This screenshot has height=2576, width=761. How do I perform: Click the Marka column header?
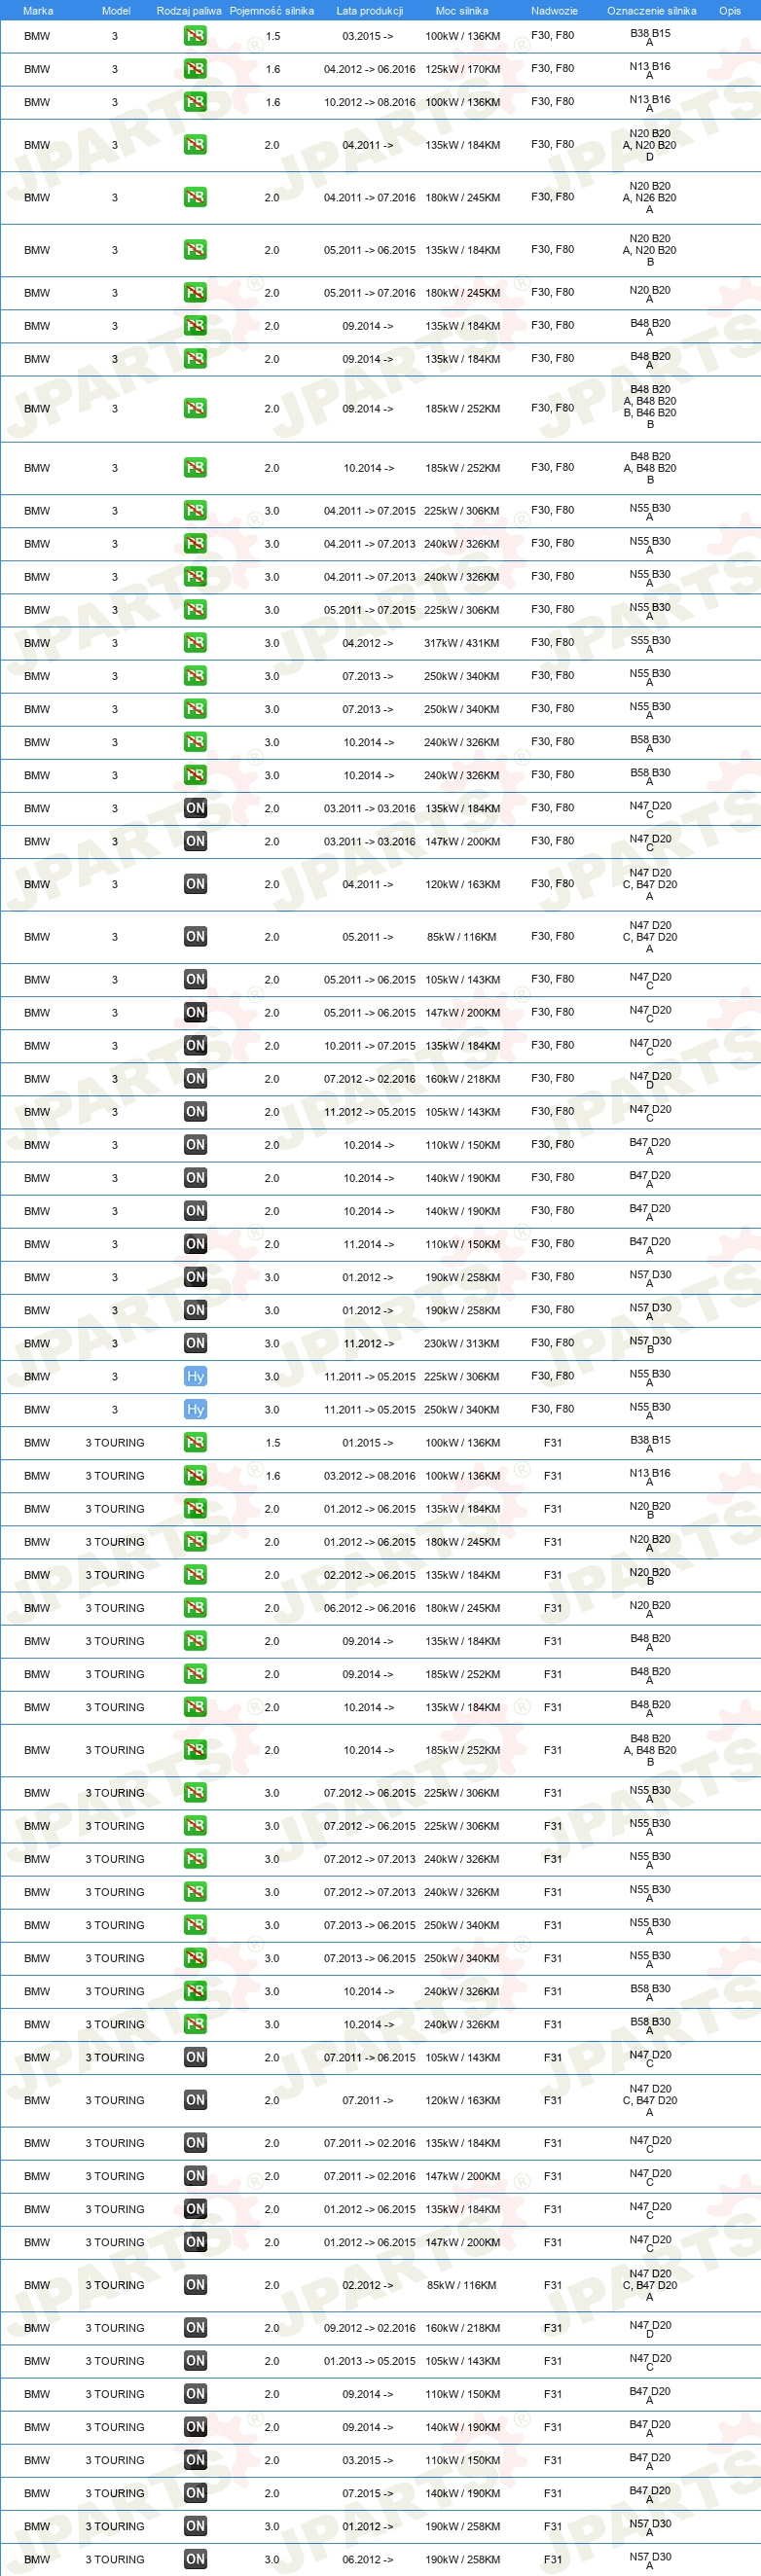pyautogui.click(x=38, y=11)
